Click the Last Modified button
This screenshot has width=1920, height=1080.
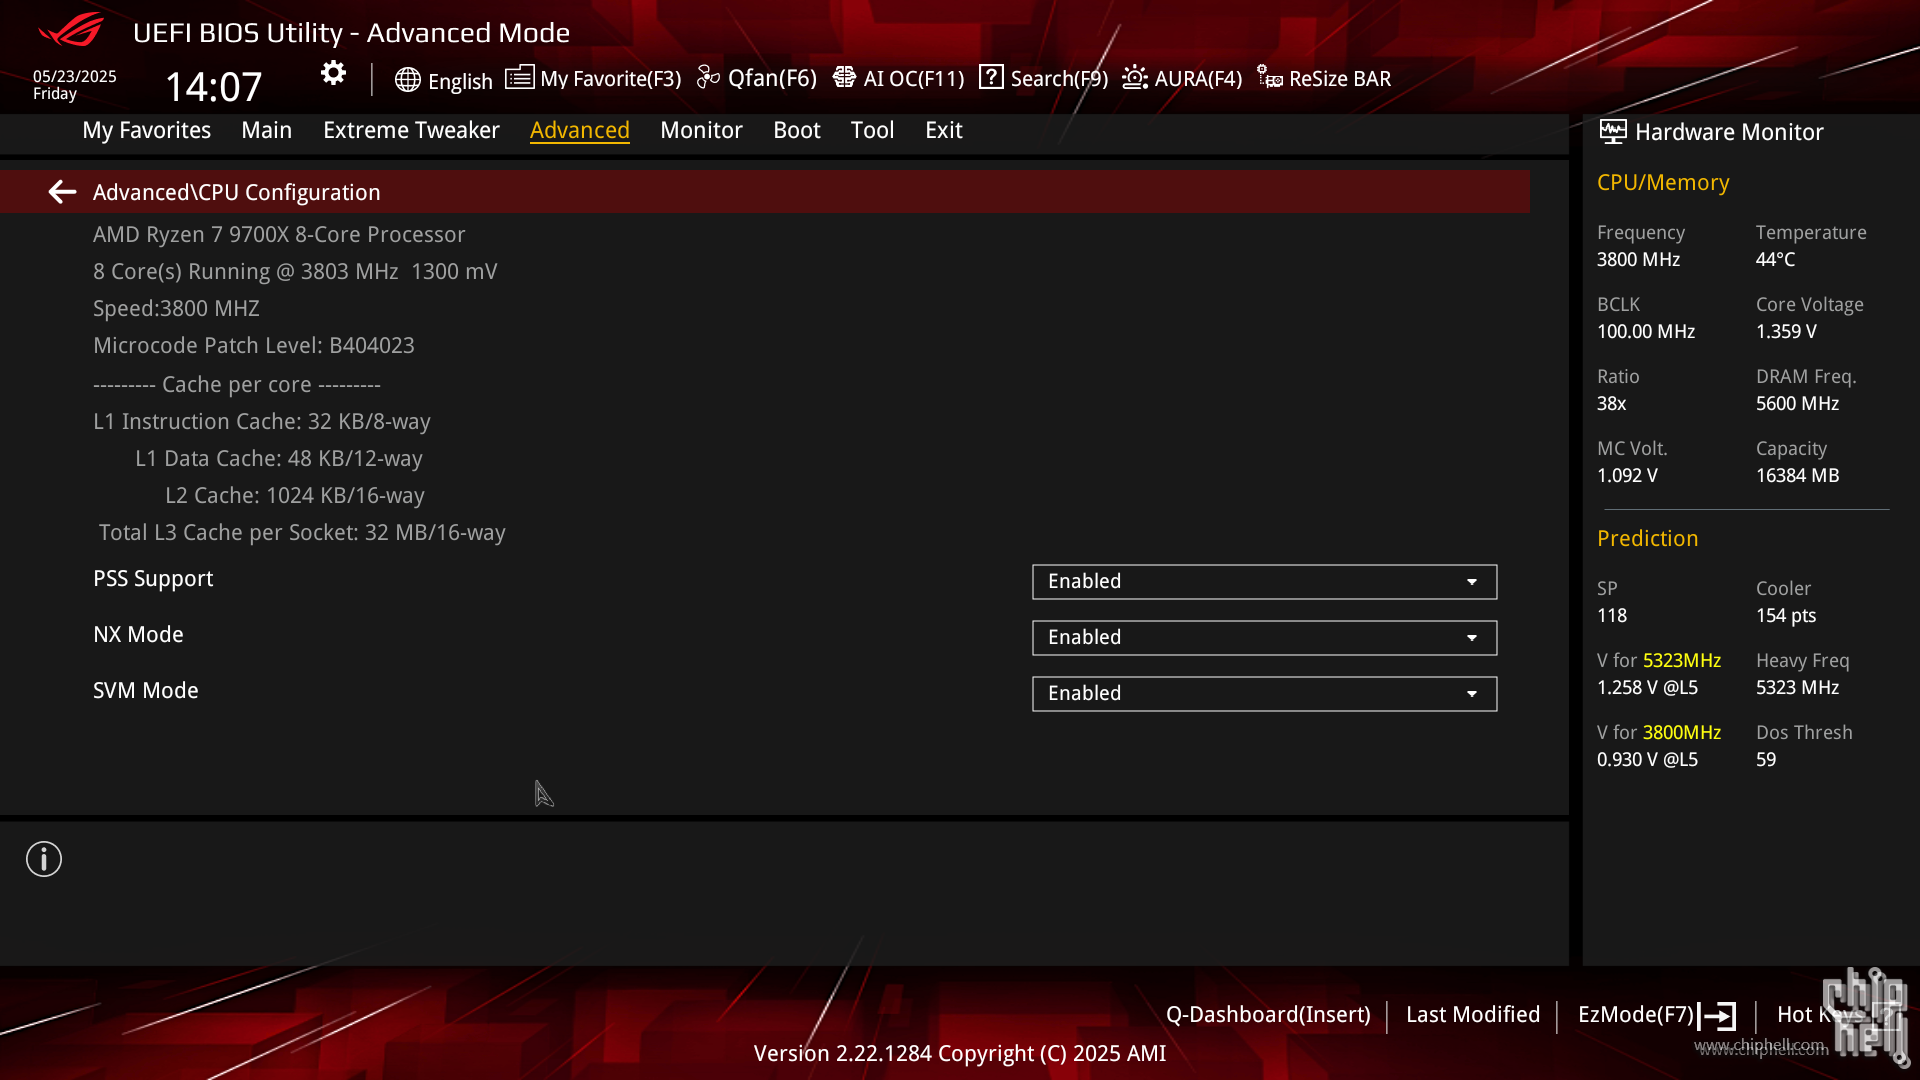tap(1473, 1014)
